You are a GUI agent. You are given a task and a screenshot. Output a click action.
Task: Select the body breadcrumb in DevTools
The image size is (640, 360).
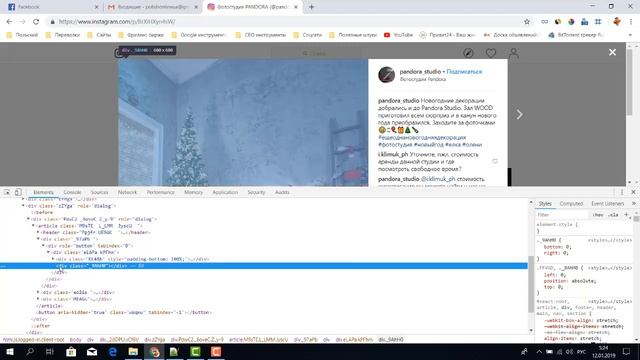(76, 340)
